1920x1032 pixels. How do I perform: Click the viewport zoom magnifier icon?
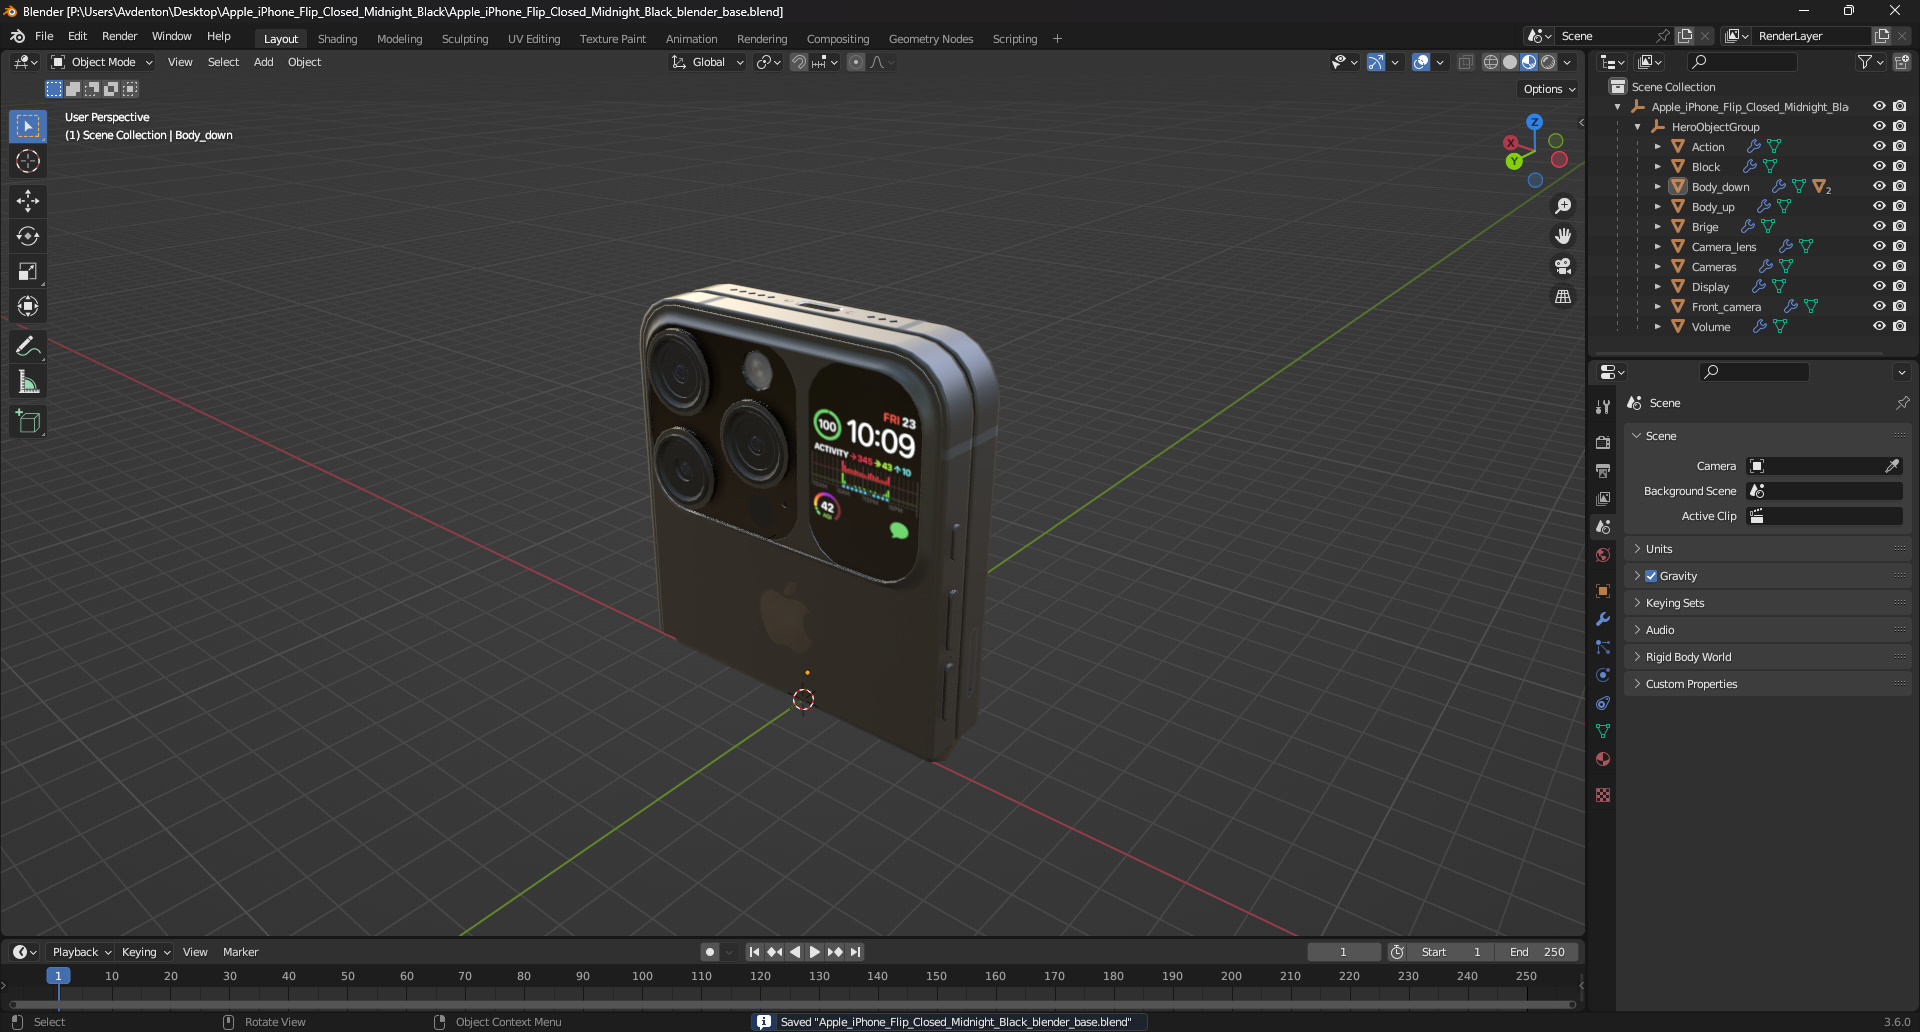pos(1563,206)
